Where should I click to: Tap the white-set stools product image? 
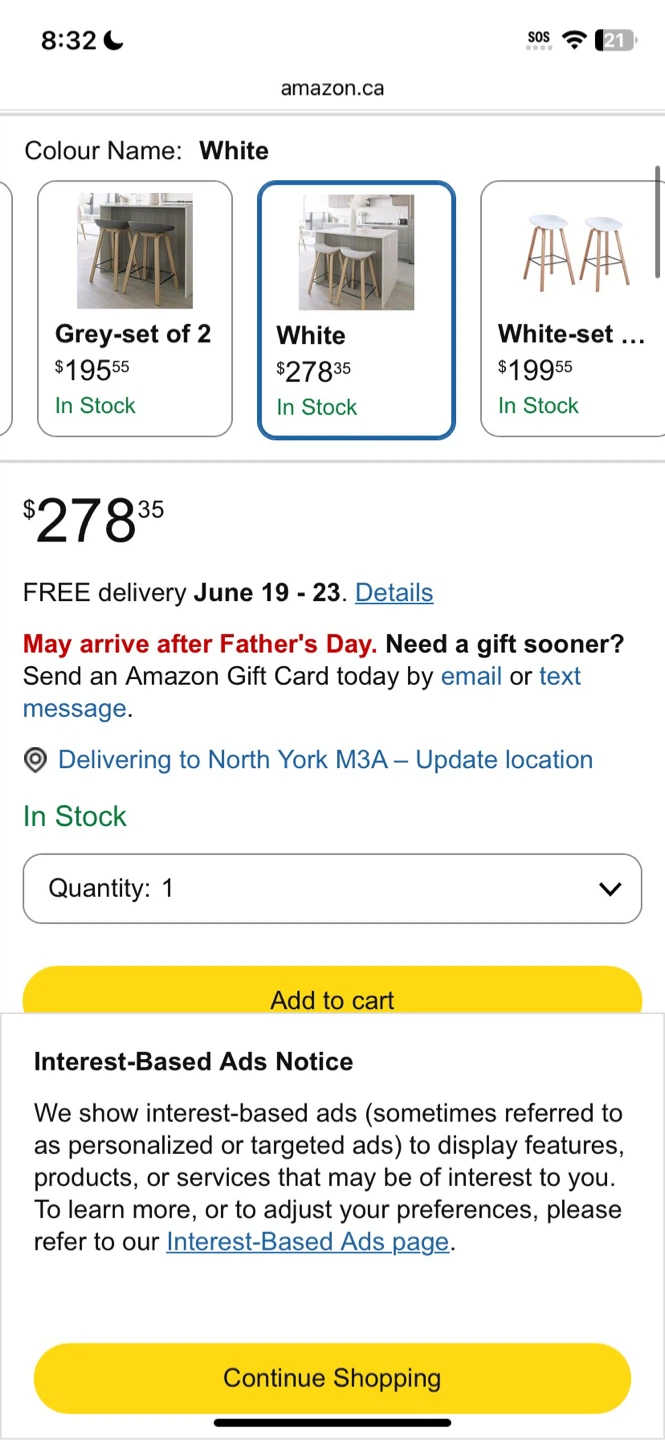point(576,251)
